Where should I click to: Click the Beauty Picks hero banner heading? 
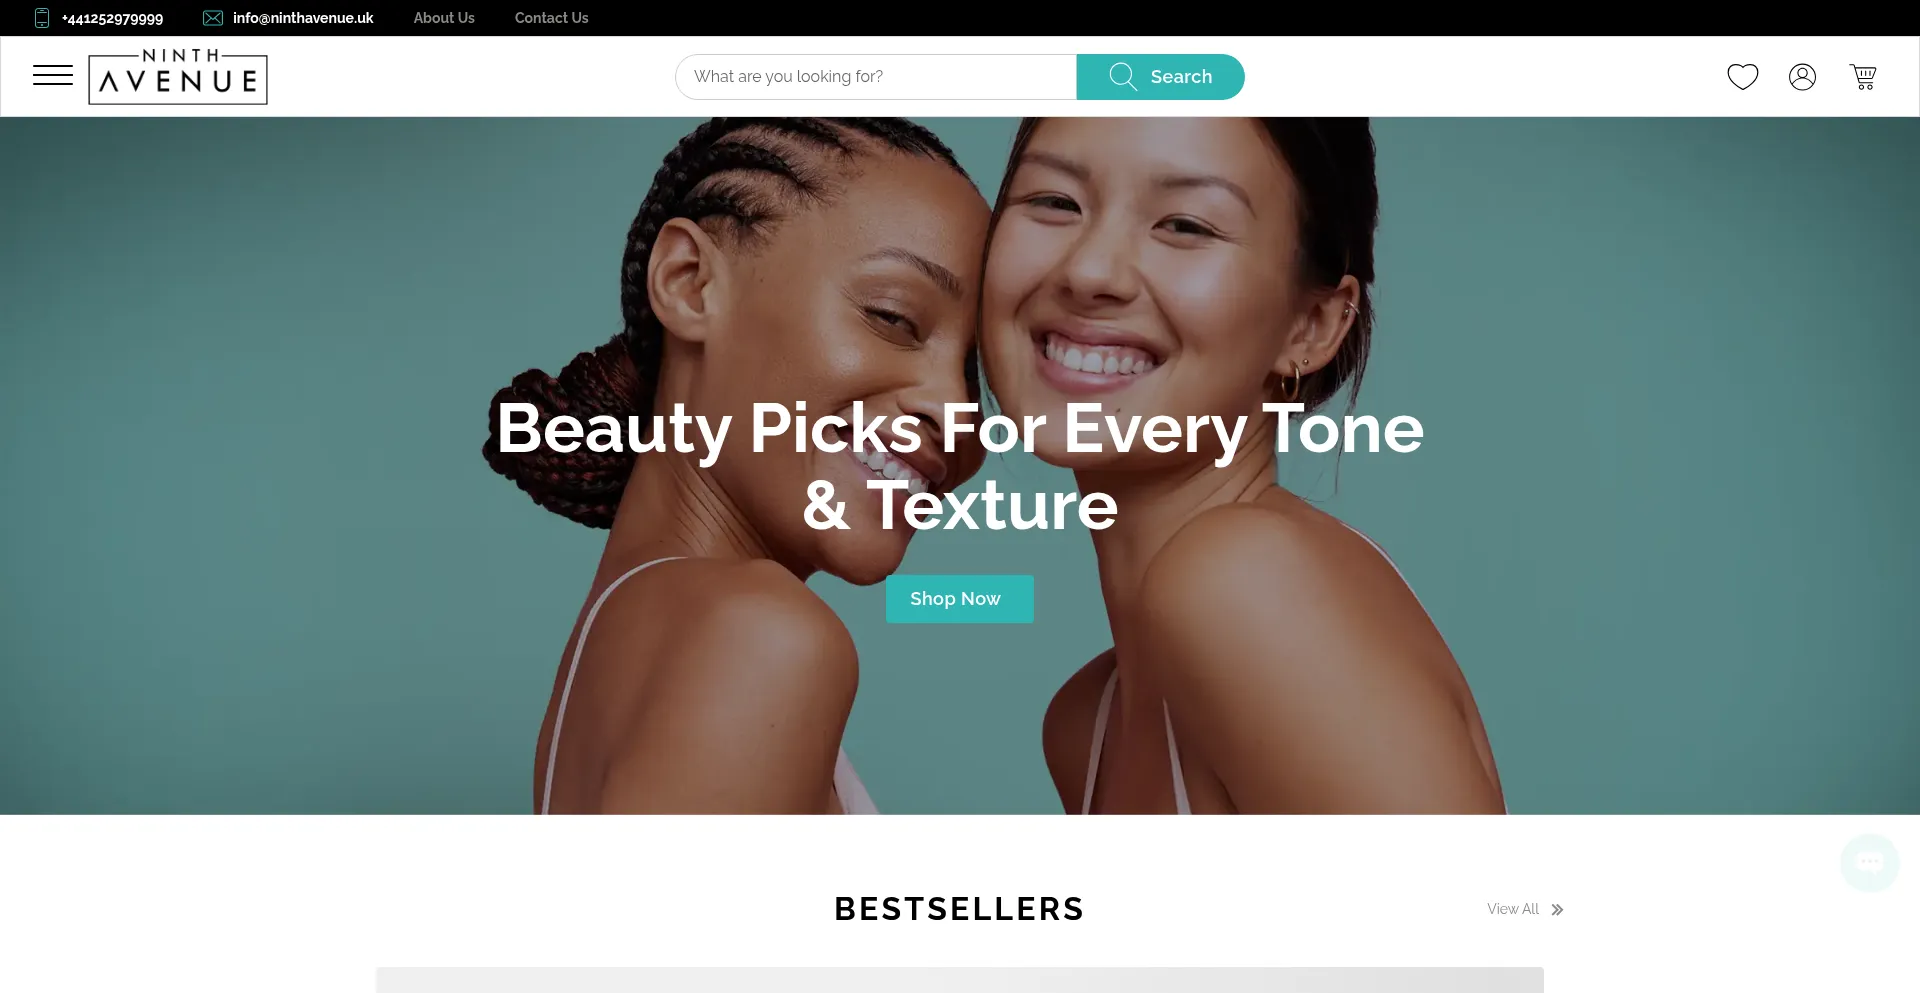point(960,466)
